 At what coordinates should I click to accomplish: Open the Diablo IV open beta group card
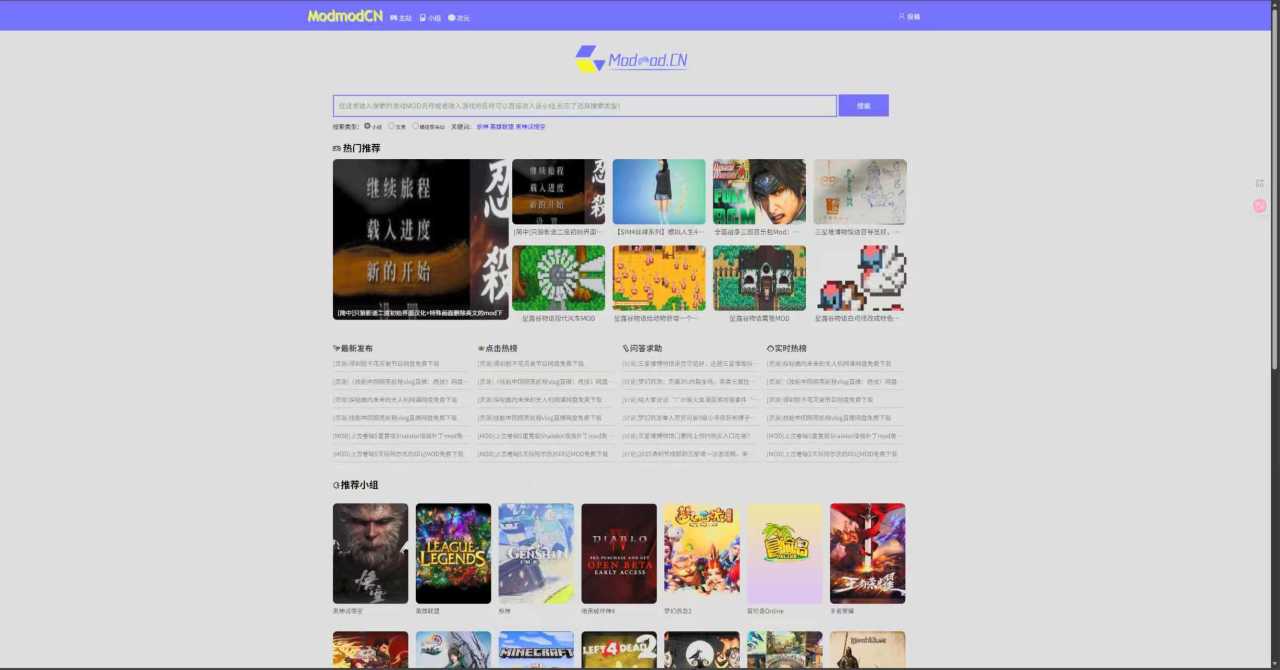point(619,553)
